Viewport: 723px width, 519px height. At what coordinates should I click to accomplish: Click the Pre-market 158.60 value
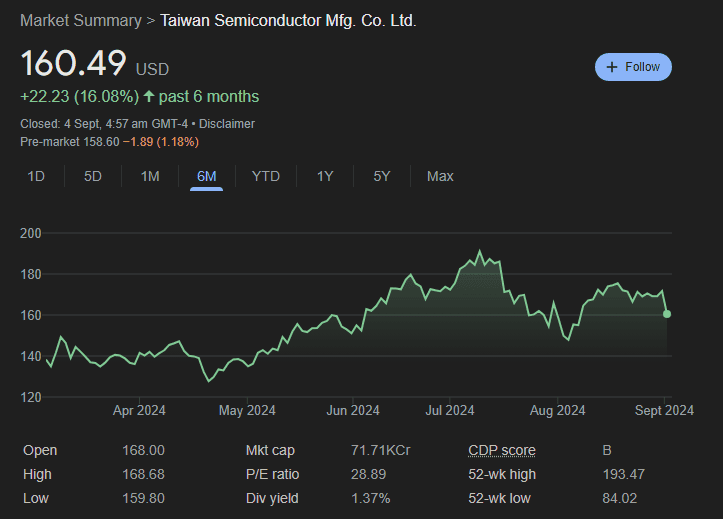[x=101, y=142]
